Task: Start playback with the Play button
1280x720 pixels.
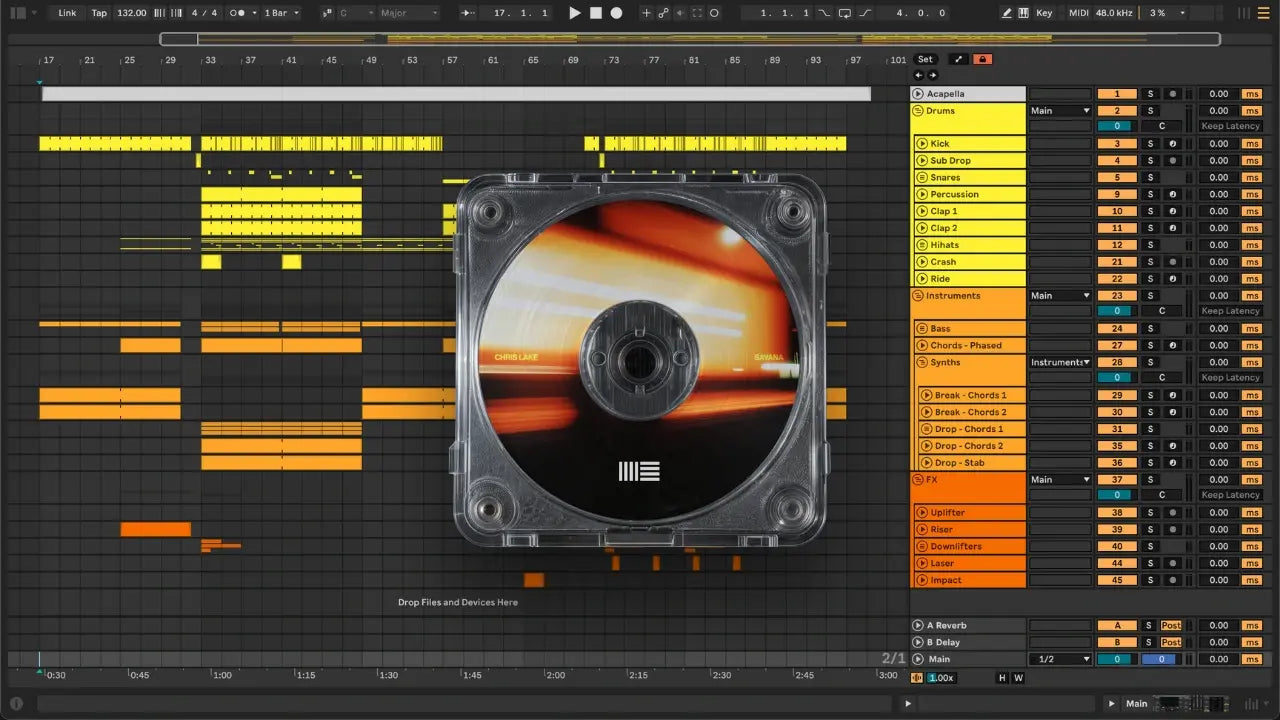Action: [574, 13]
